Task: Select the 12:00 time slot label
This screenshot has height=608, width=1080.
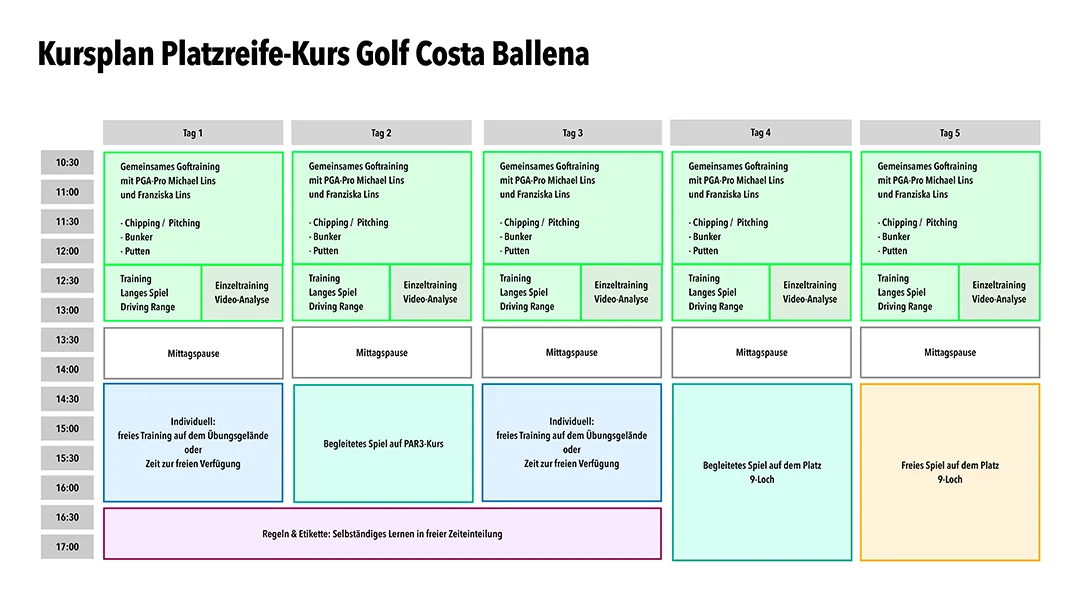Action: coord(67,251)
